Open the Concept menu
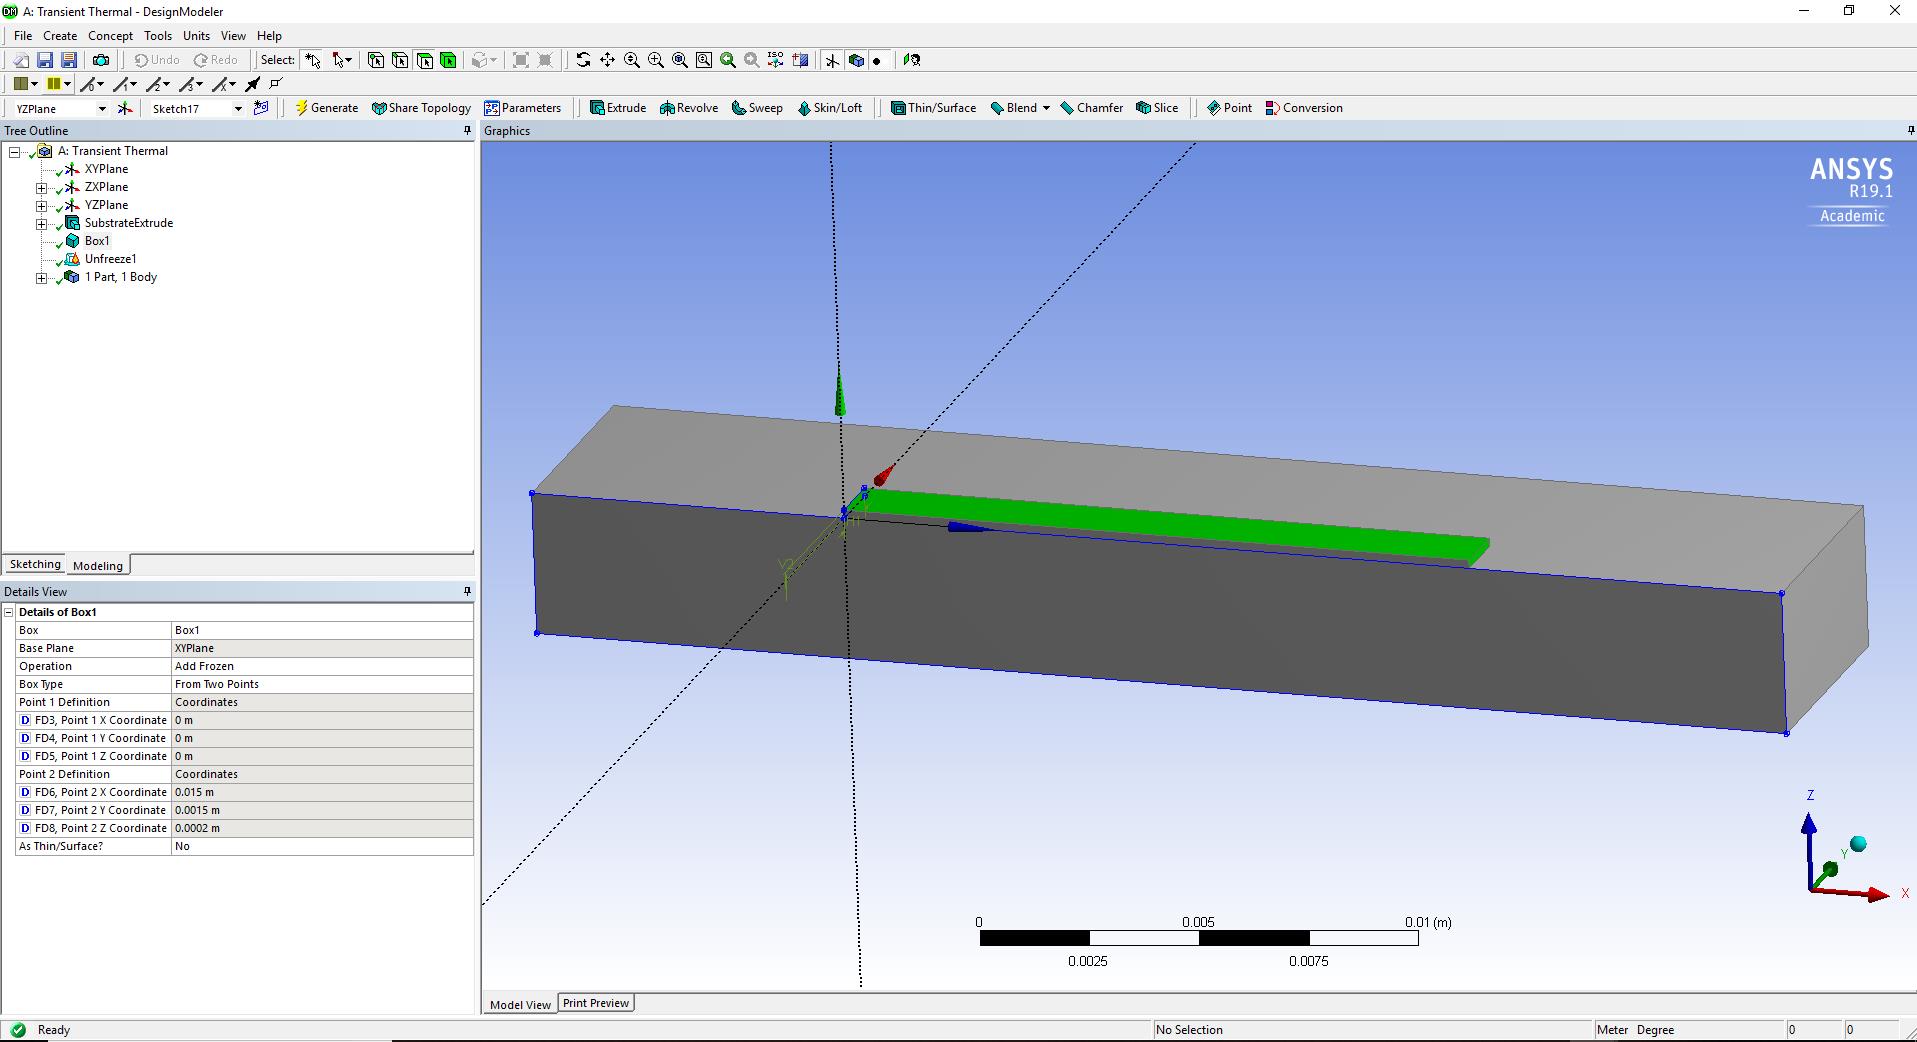 tap(110, 36)
